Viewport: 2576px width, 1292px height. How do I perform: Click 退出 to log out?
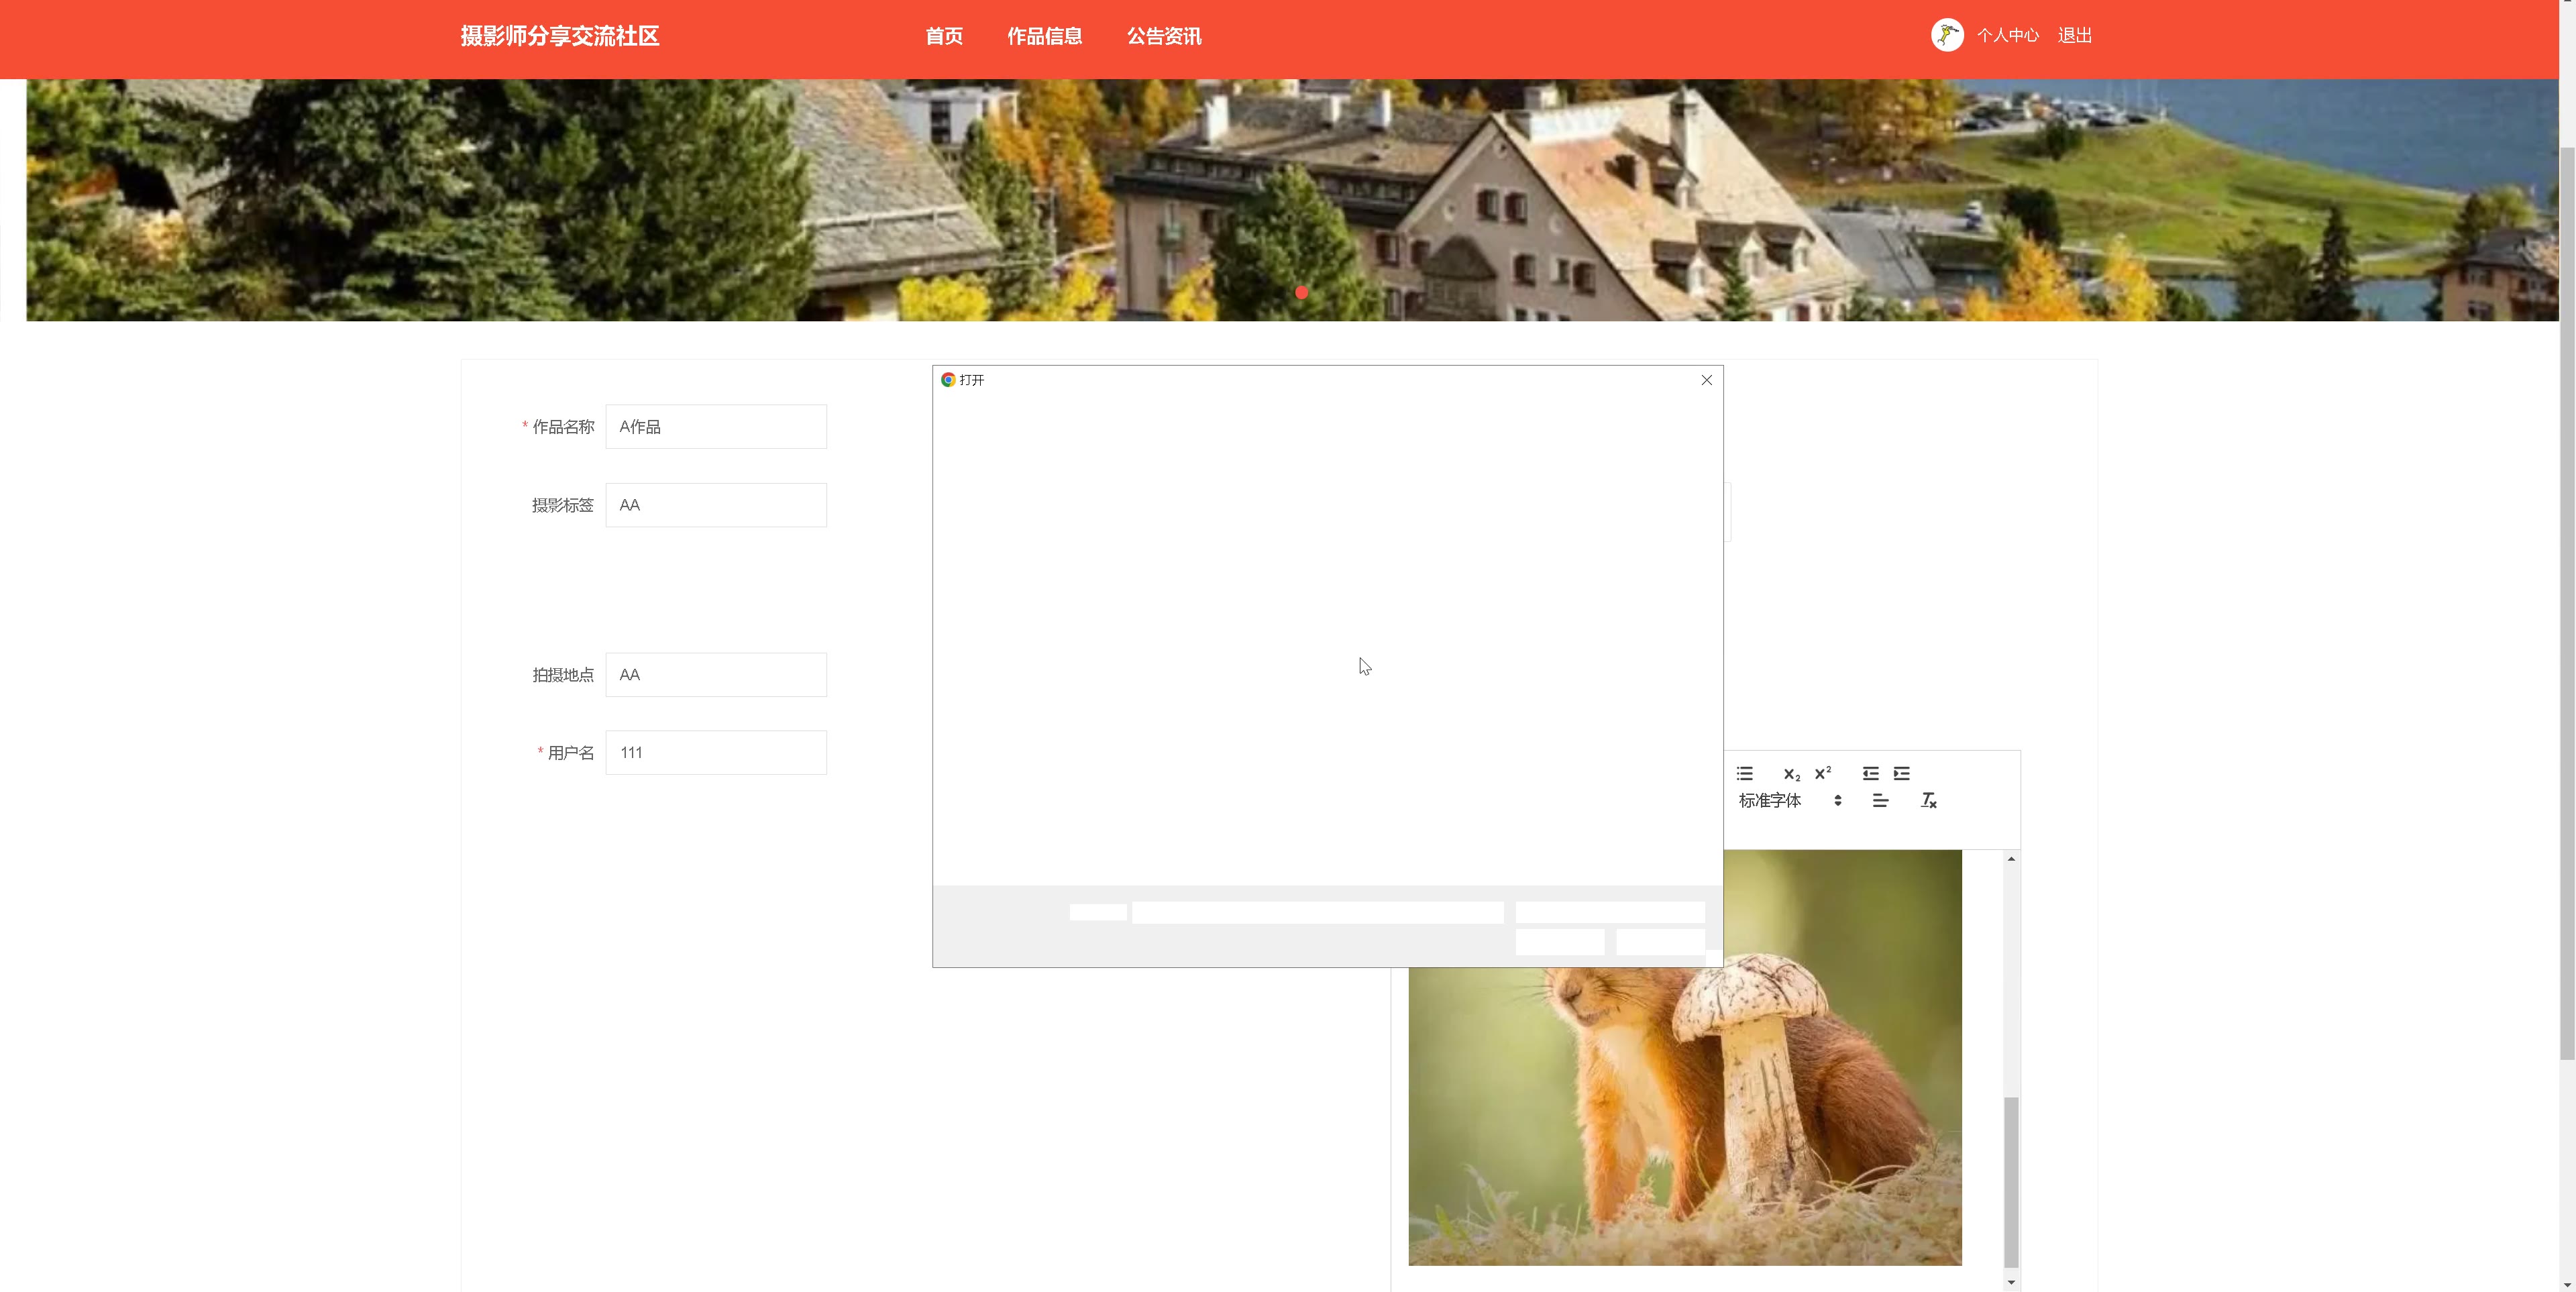(x=2074, y=36)
